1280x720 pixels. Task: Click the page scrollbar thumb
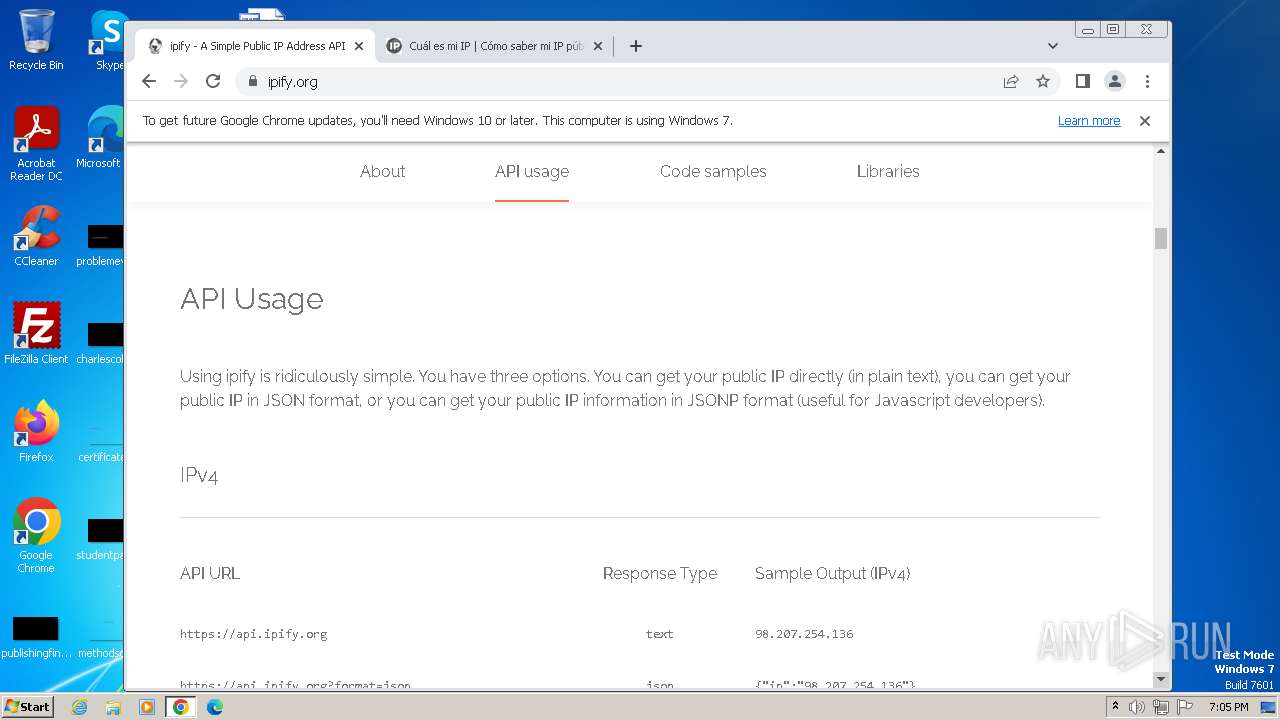point(1161,238)
